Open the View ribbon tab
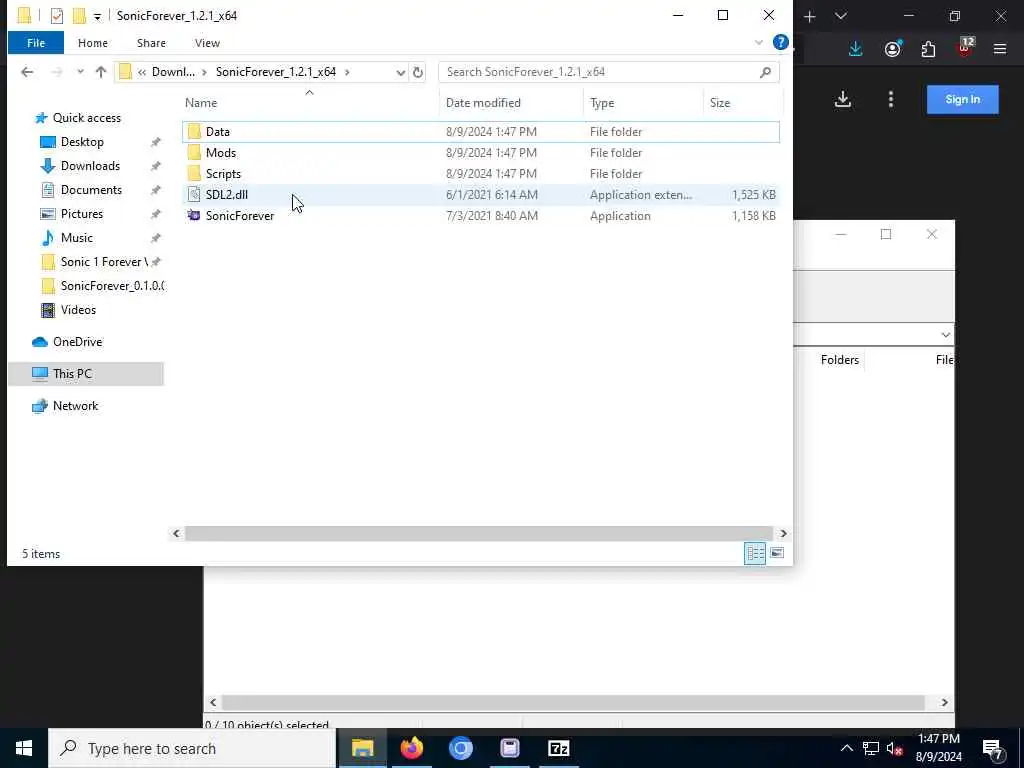 207,43
